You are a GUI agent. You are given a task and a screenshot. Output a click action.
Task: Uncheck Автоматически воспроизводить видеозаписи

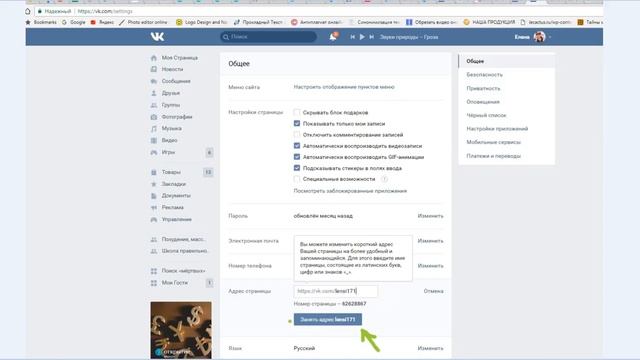point(297,146)
